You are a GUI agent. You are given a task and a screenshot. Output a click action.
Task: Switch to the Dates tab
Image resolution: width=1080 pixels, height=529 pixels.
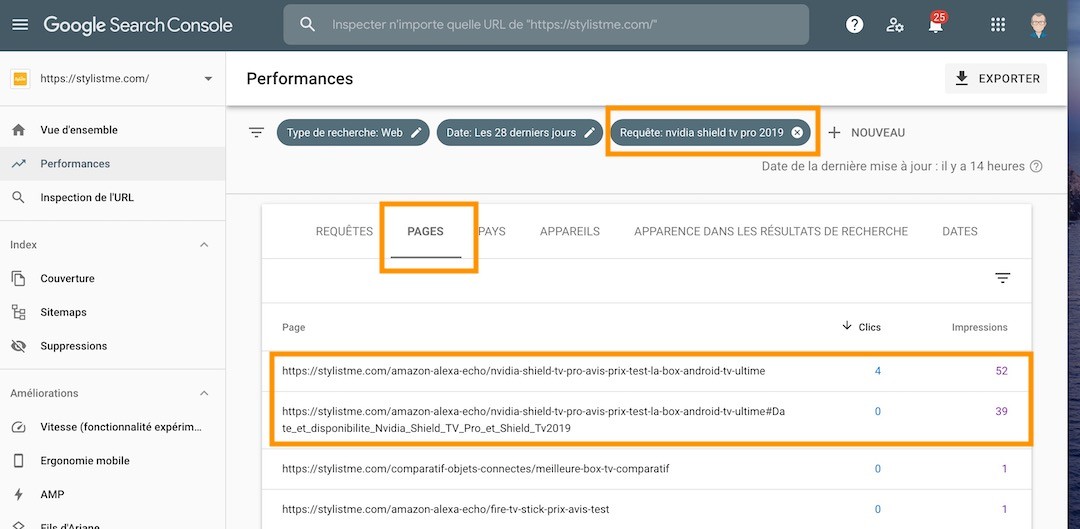(959, 231)
